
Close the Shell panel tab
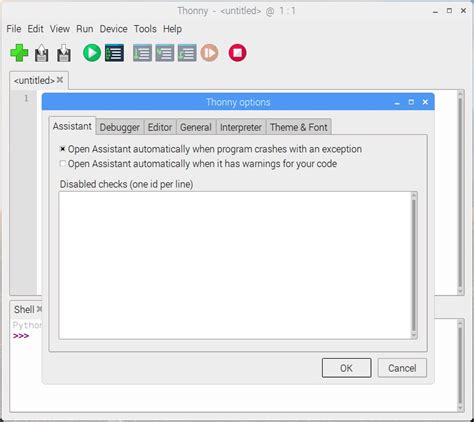[39, 309]
